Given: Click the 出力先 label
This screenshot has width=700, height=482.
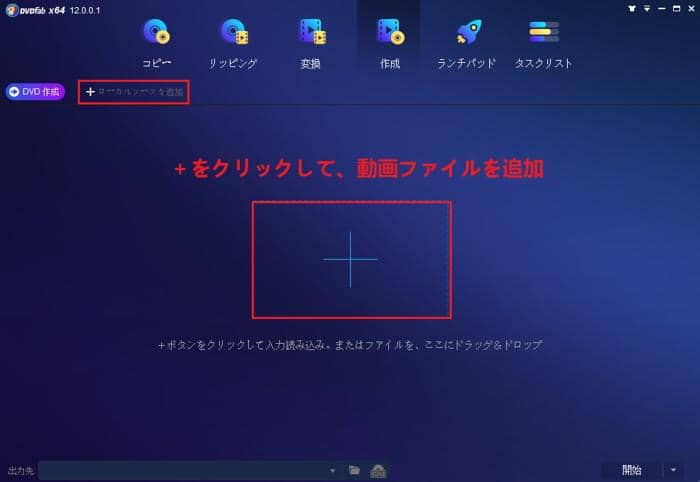Looking at the screenshot, I should click(x=21, y=470).
